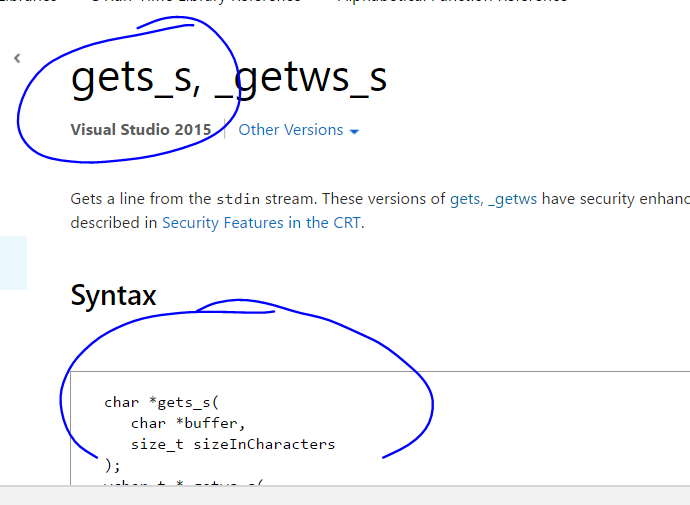The height and width of the screenshot is (505, 690).
Task: Click the gets_s, _getws_s page title
Action: pos(228,78)
